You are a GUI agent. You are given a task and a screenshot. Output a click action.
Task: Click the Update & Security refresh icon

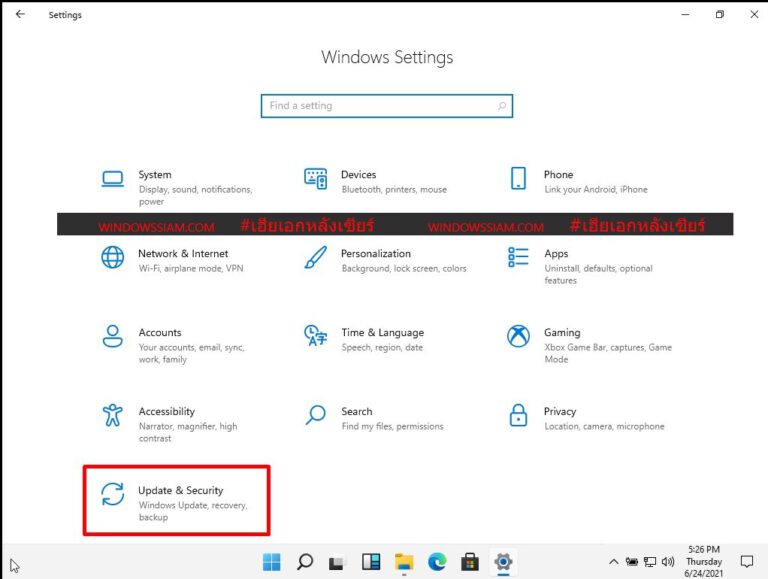tap(113, 494)
